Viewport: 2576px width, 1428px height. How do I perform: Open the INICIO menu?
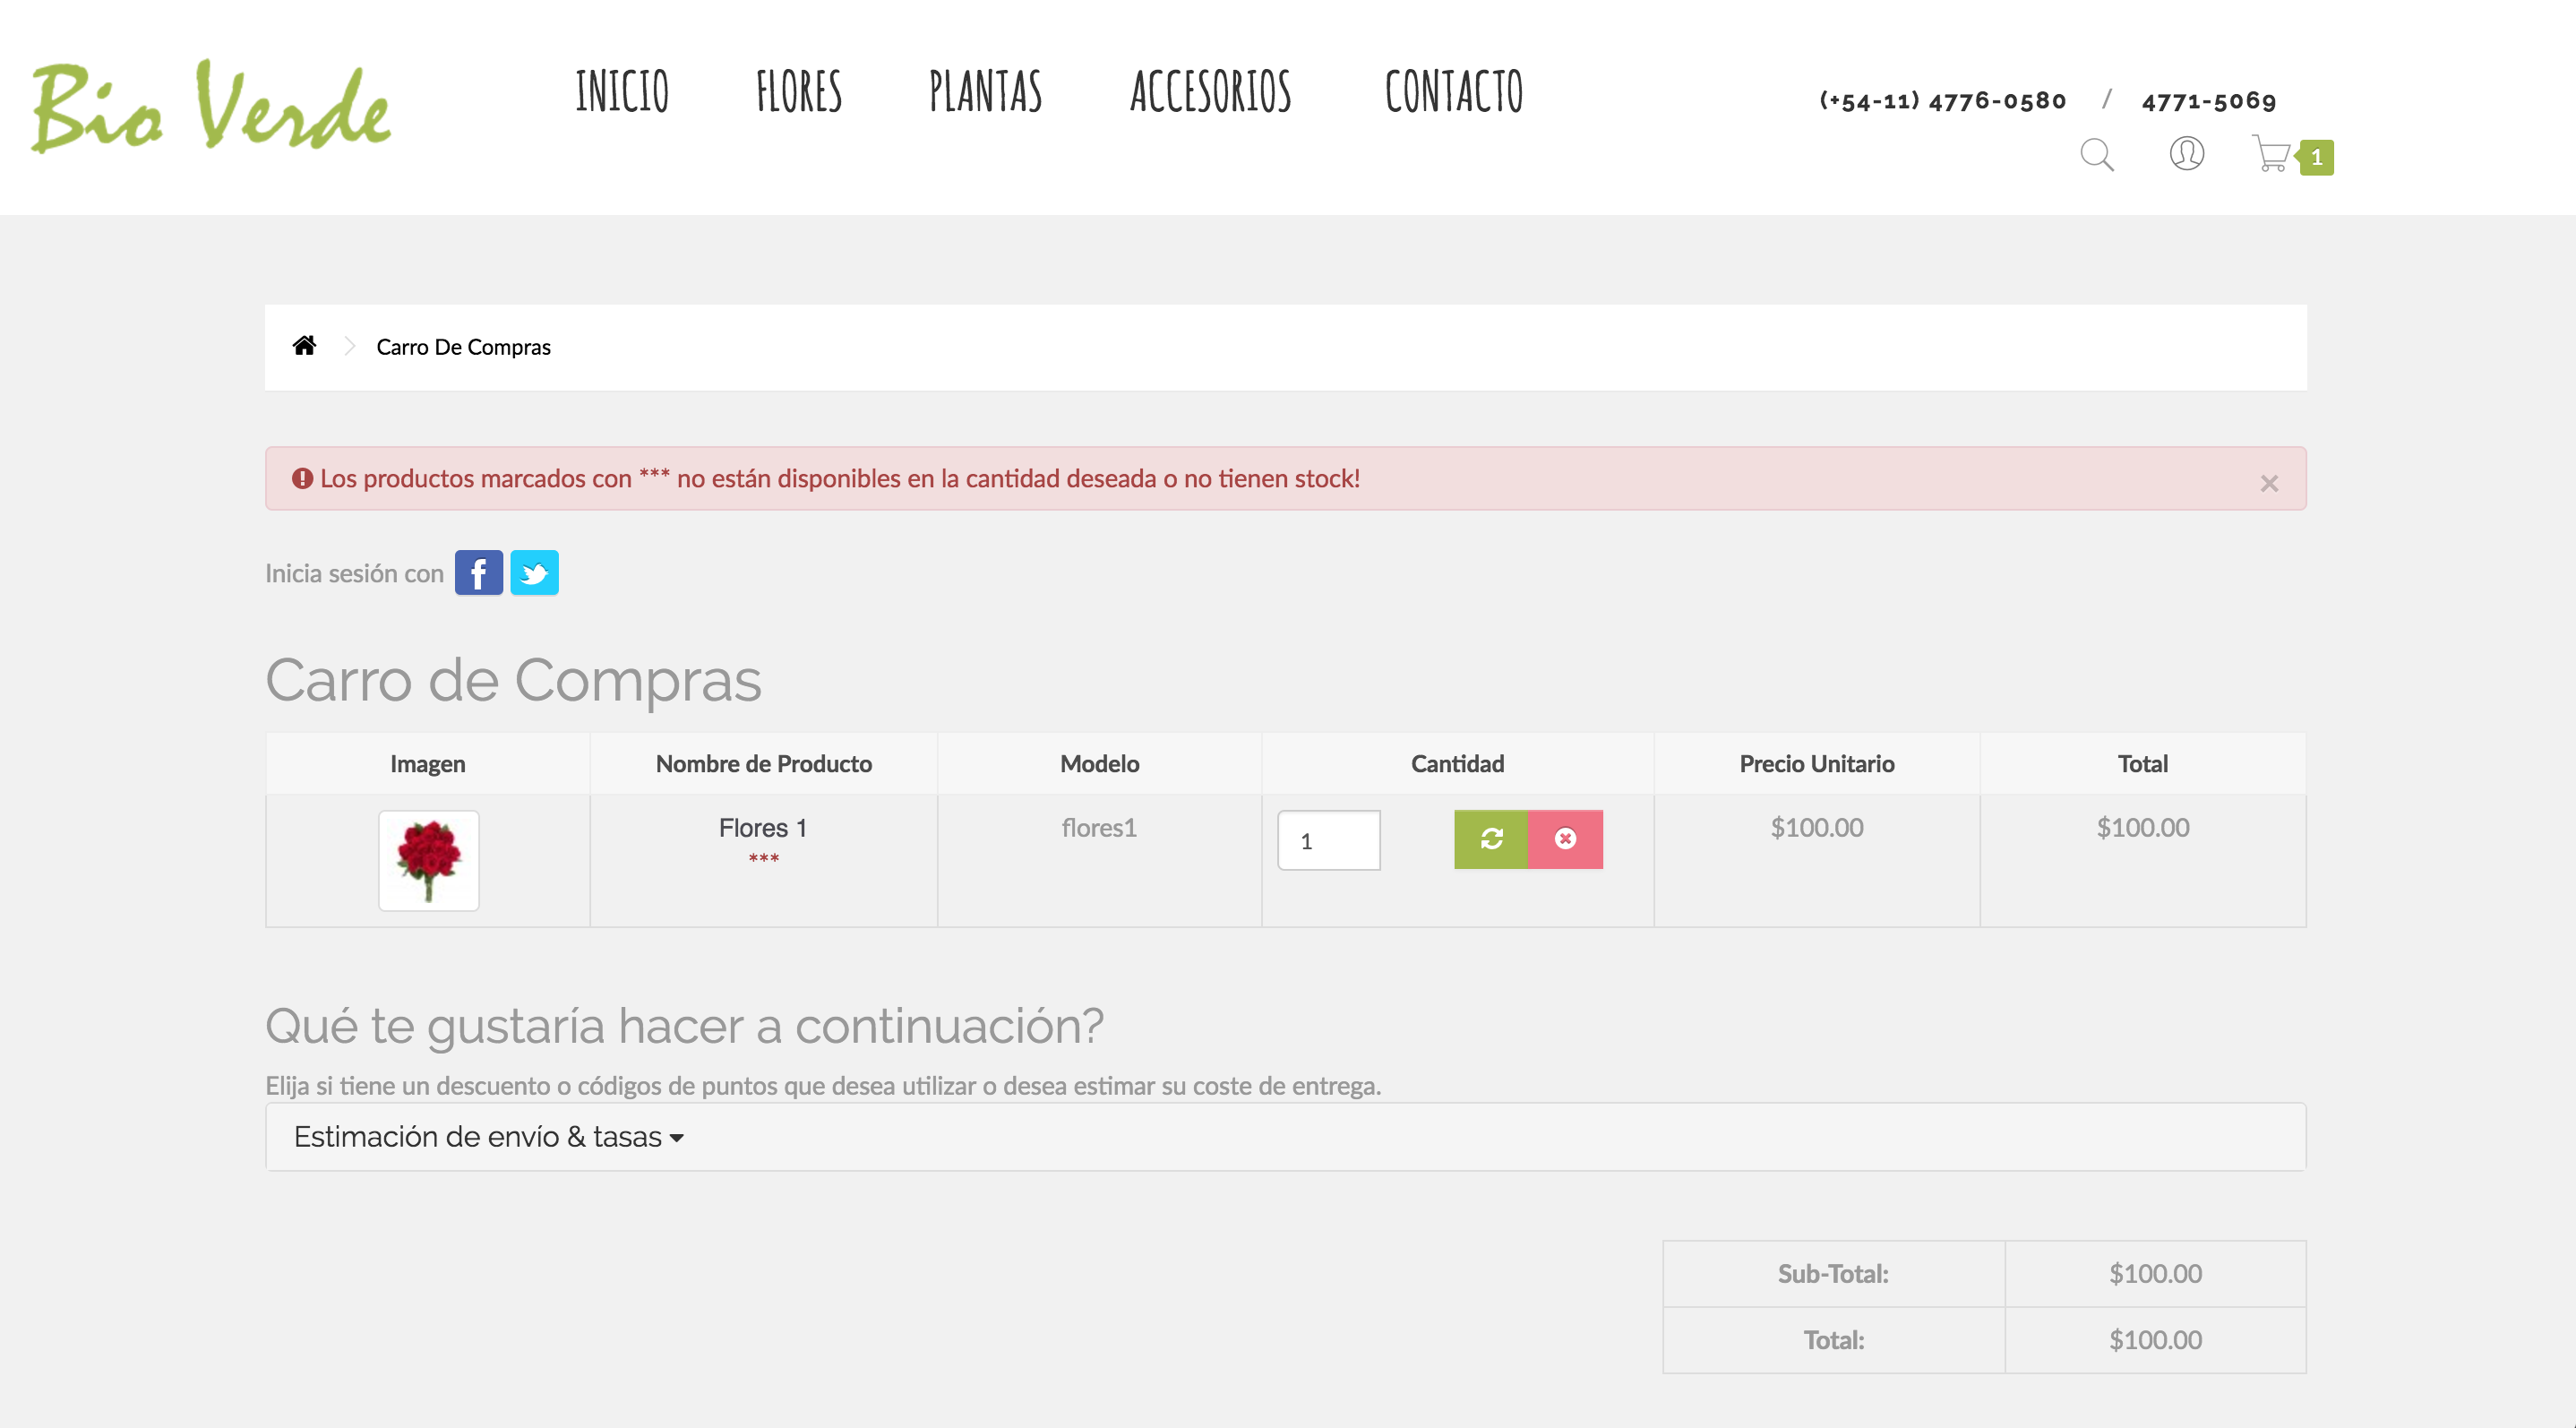click(x=622, y=92)
